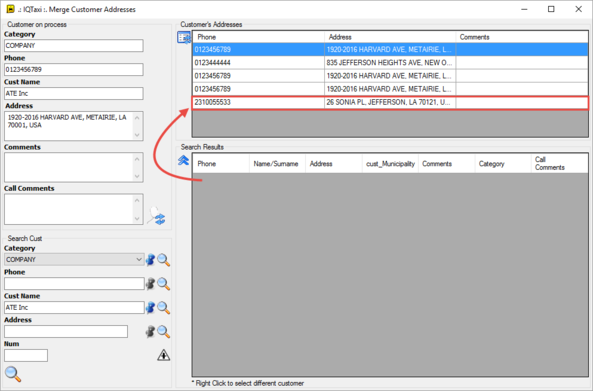Click the swap icon near Call Comments
The height and width of the screenshot is (391, 593).
pyautogui.click(x=157, y=216)
